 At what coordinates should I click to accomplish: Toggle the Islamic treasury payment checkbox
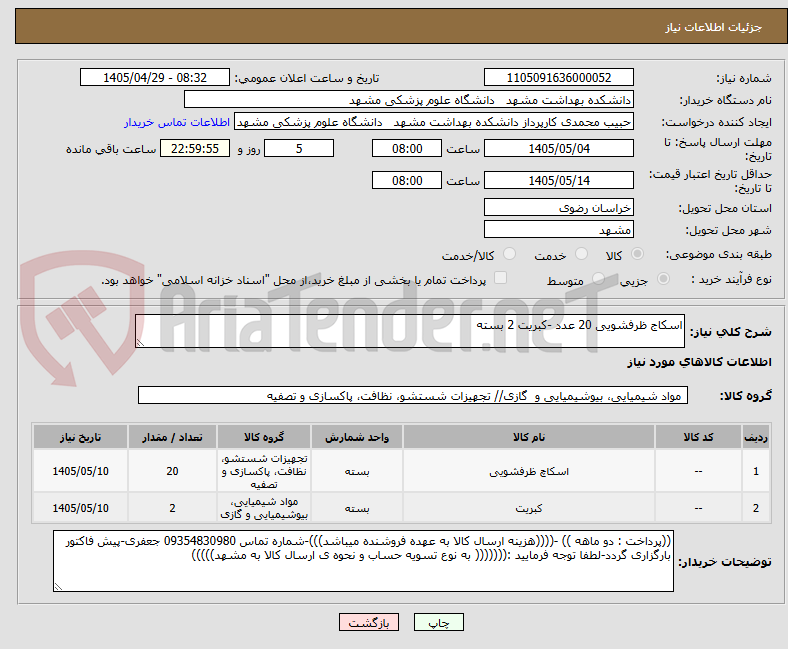(x=501, y=278)
